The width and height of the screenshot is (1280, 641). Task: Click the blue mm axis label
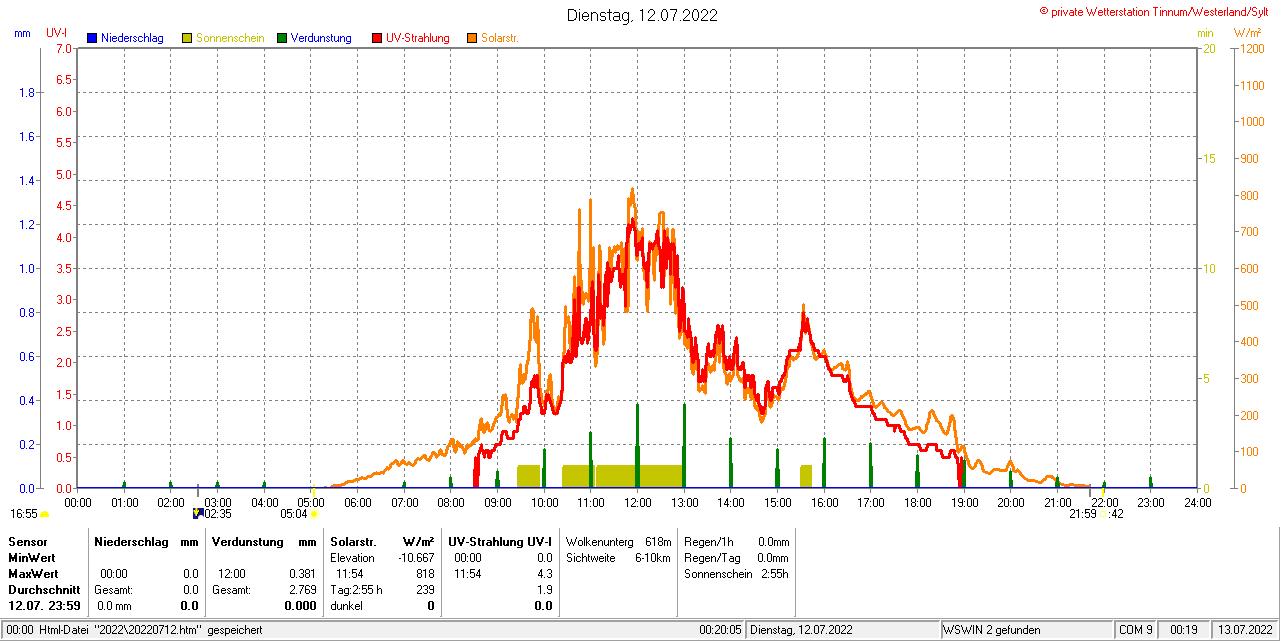coord(23,33)
